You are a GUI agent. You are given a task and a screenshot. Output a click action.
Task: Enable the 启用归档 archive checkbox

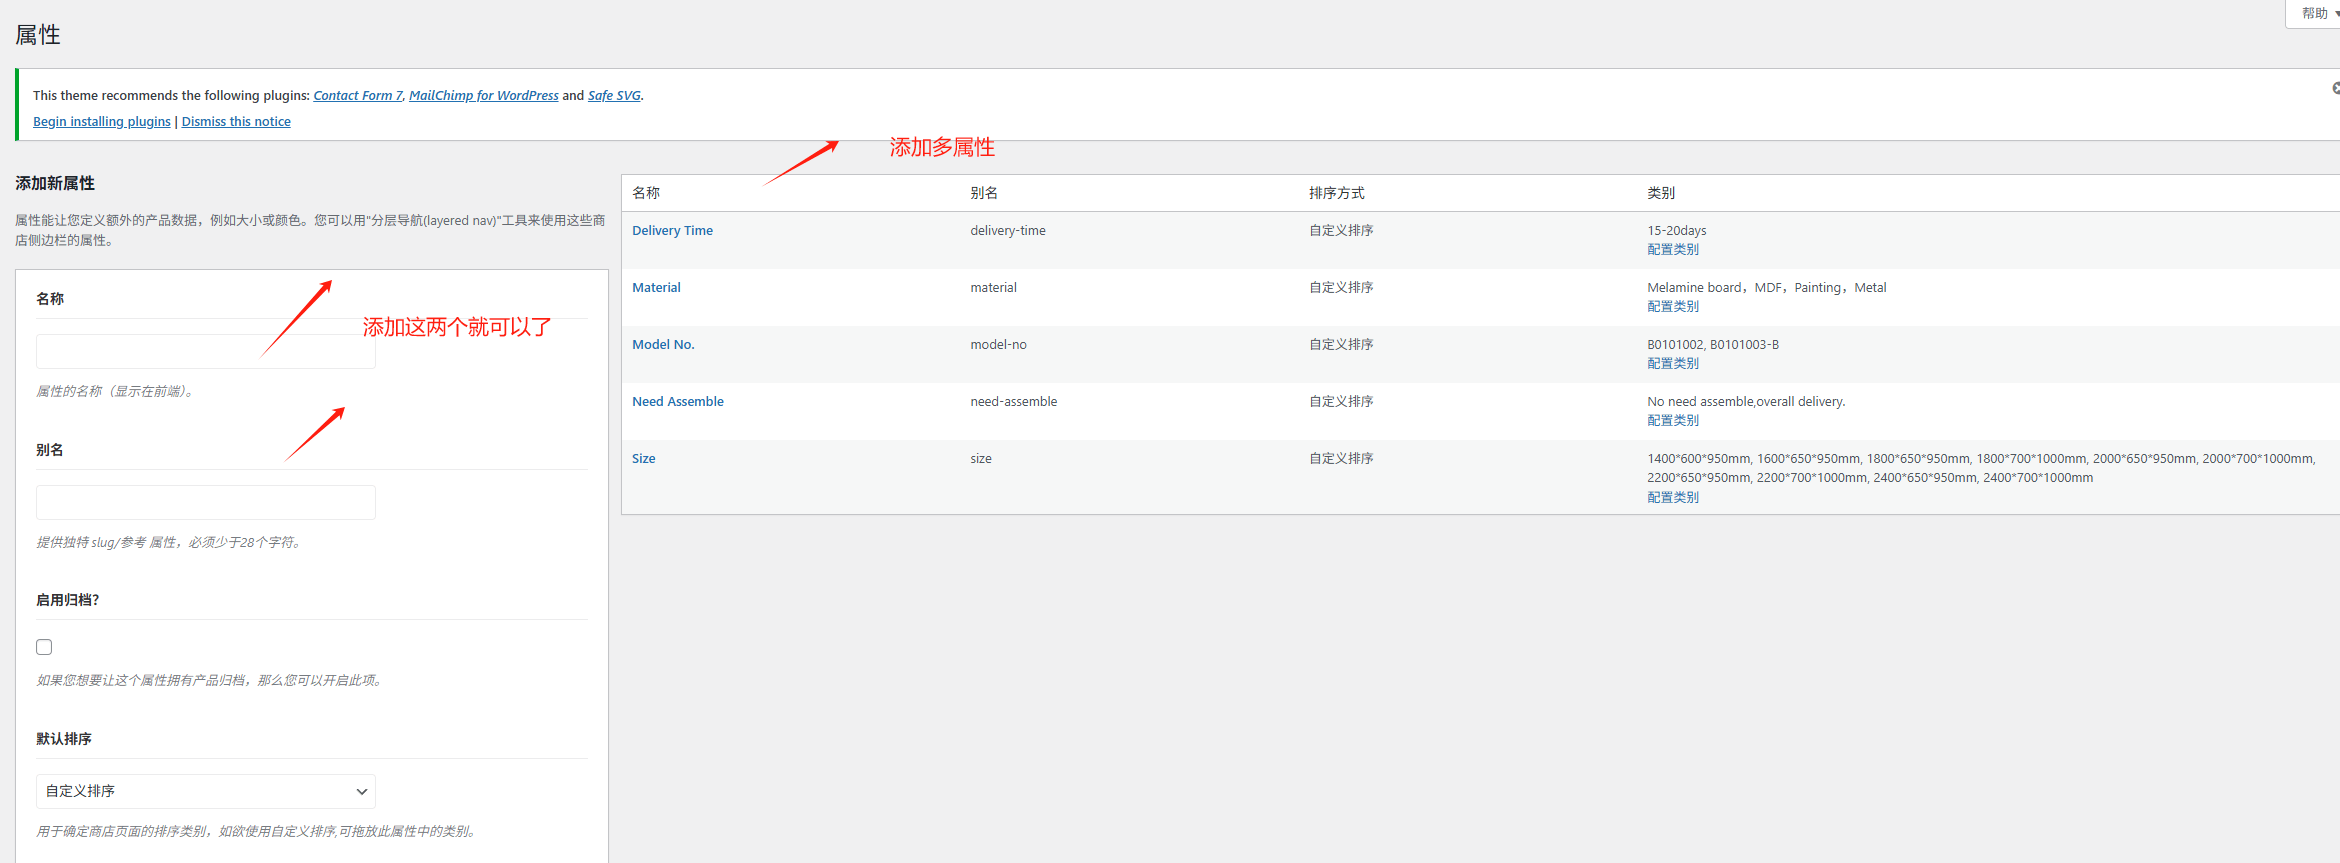pos(44,647)
